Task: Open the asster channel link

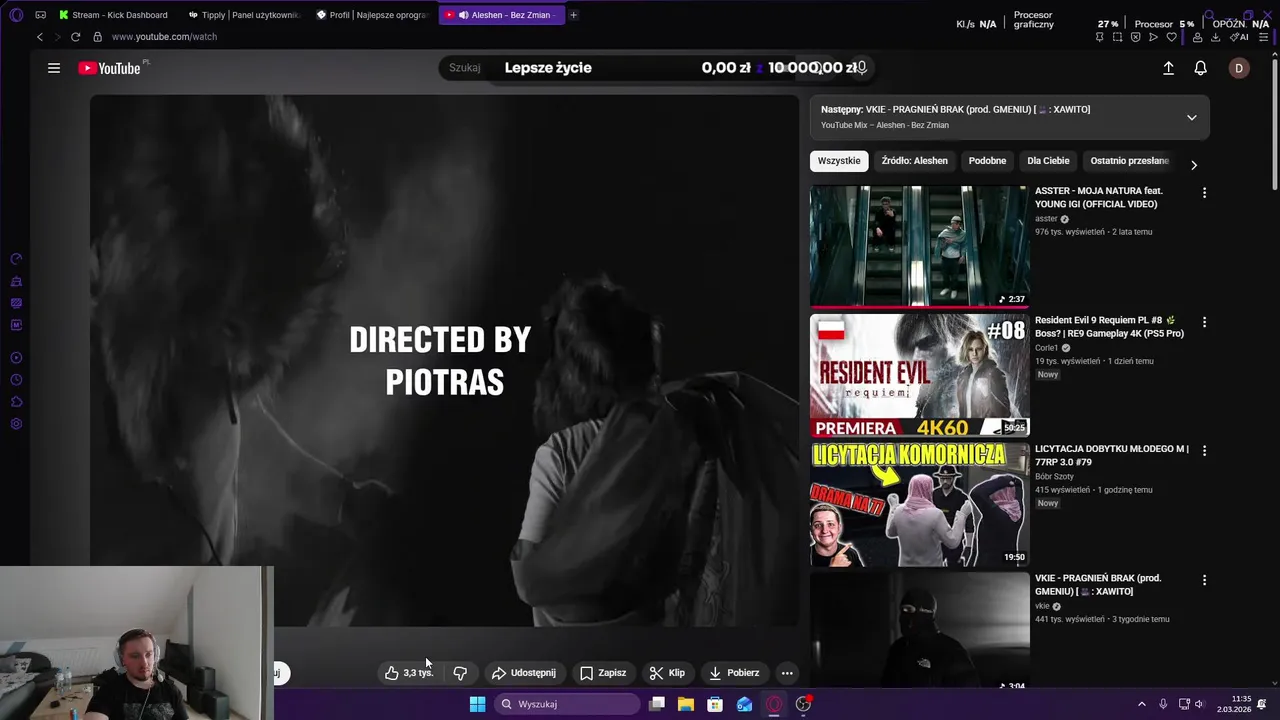Action: pos(1046,219)
